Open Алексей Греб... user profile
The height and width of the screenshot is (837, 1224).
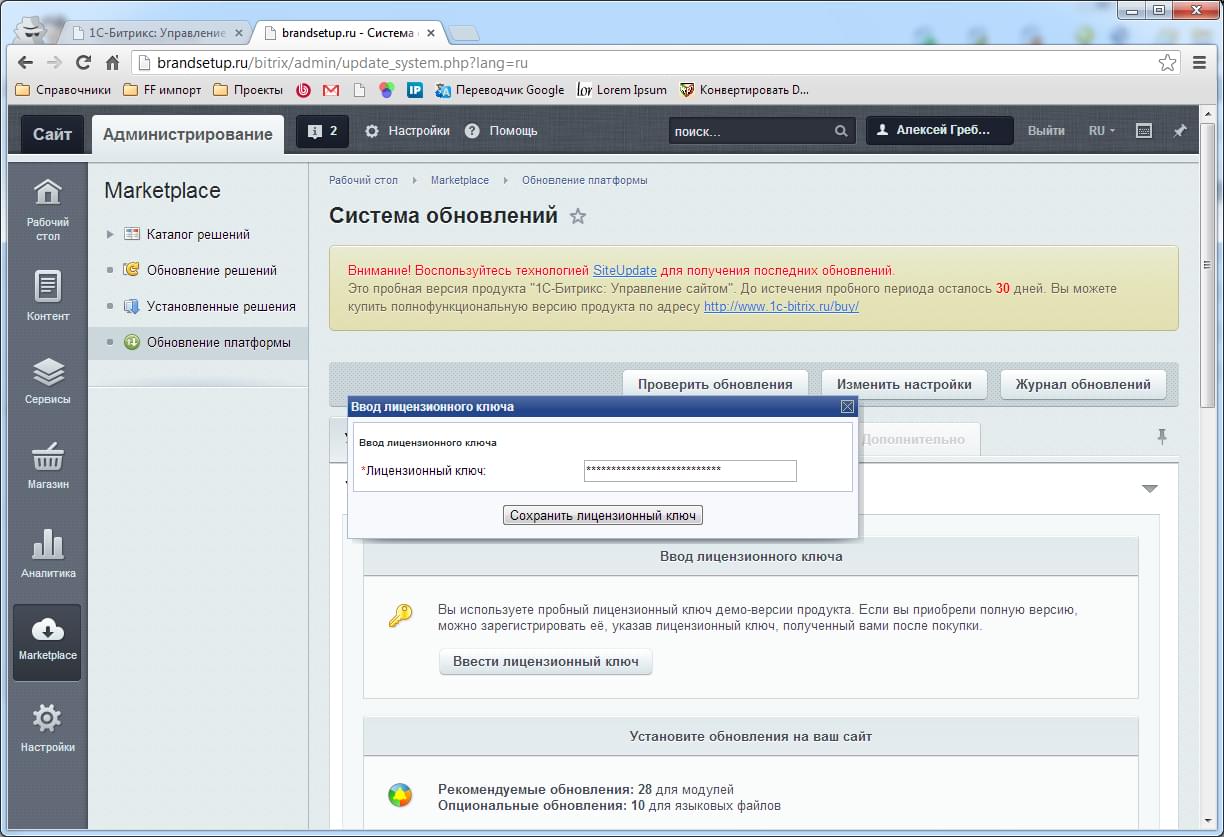[939, 131]
